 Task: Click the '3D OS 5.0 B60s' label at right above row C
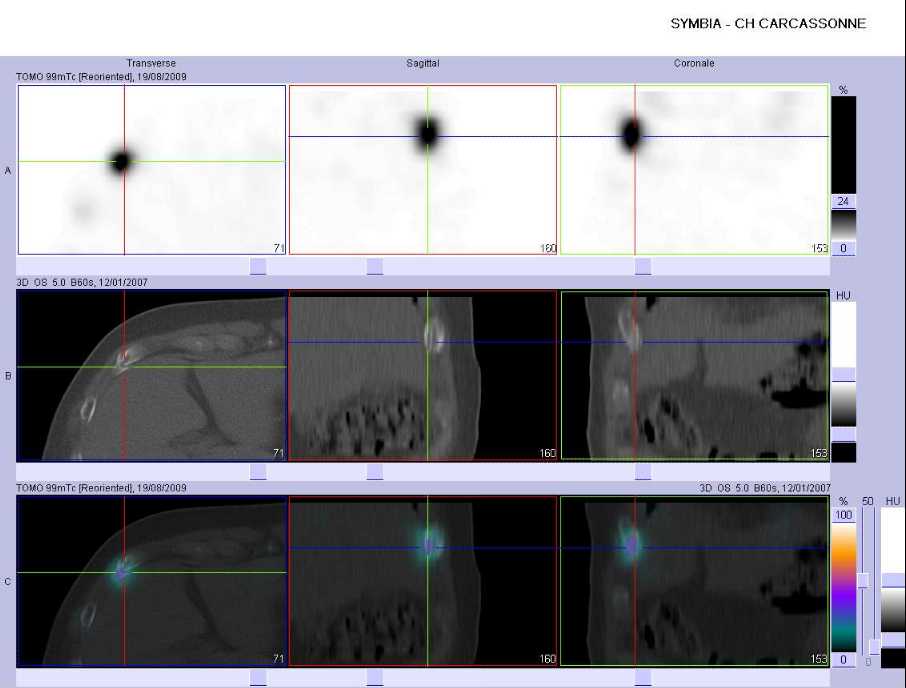click(765, 488)
